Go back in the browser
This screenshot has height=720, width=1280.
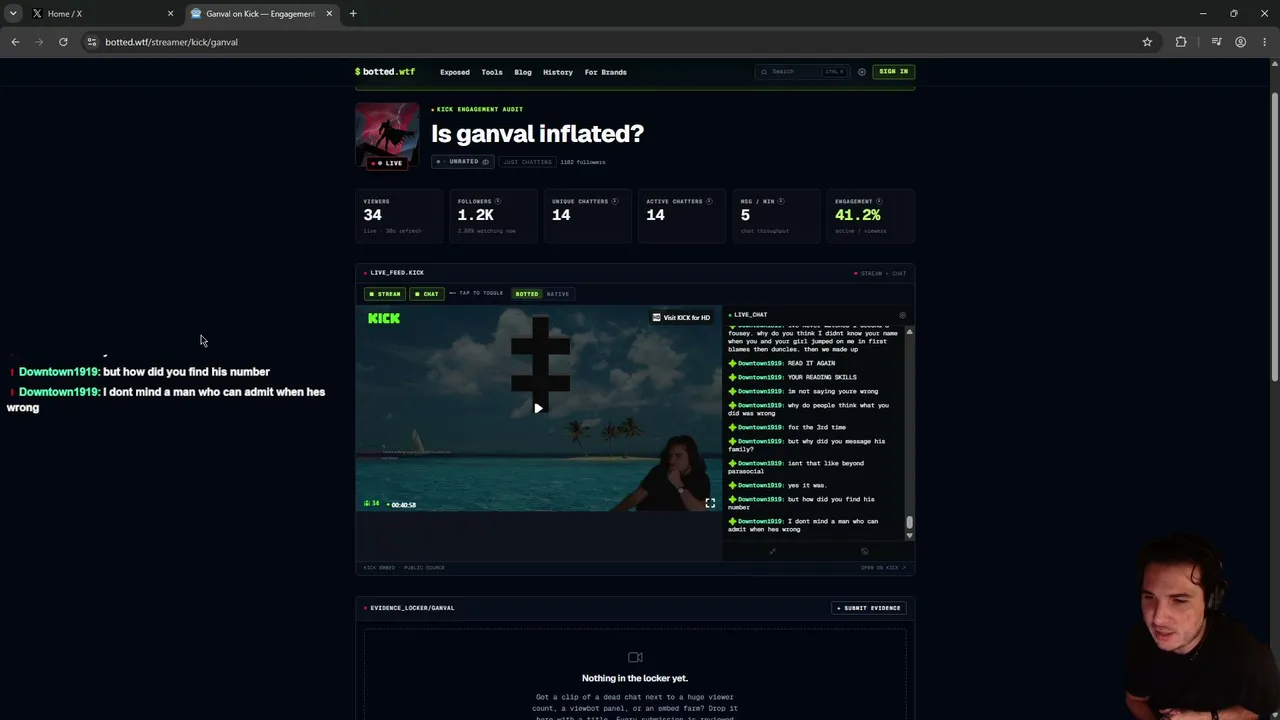[x=15, y=42]
